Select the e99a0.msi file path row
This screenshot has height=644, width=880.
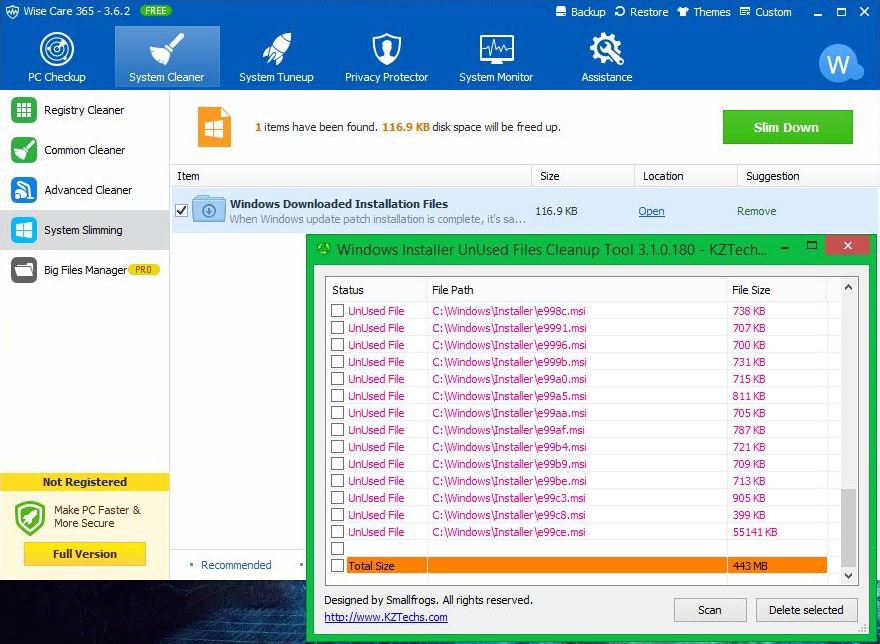click(509, 378)
